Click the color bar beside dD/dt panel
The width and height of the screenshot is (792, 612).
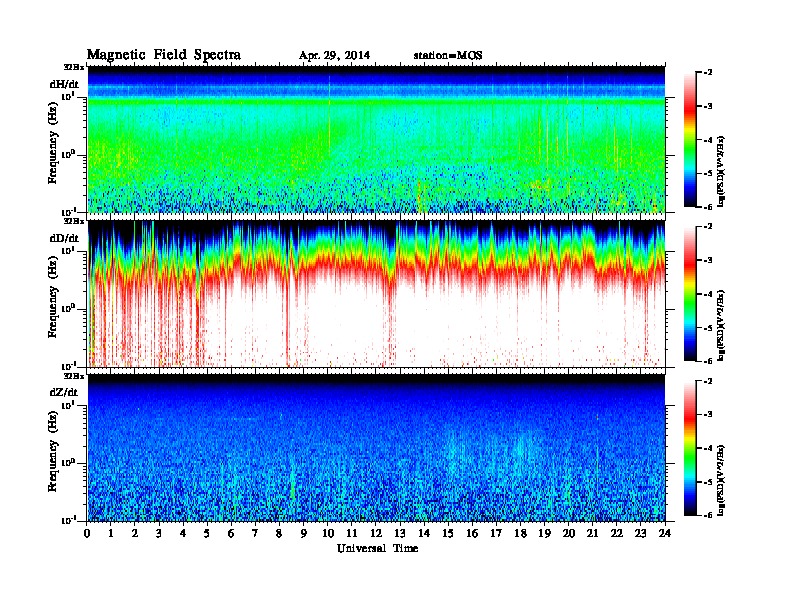point(689,293)
